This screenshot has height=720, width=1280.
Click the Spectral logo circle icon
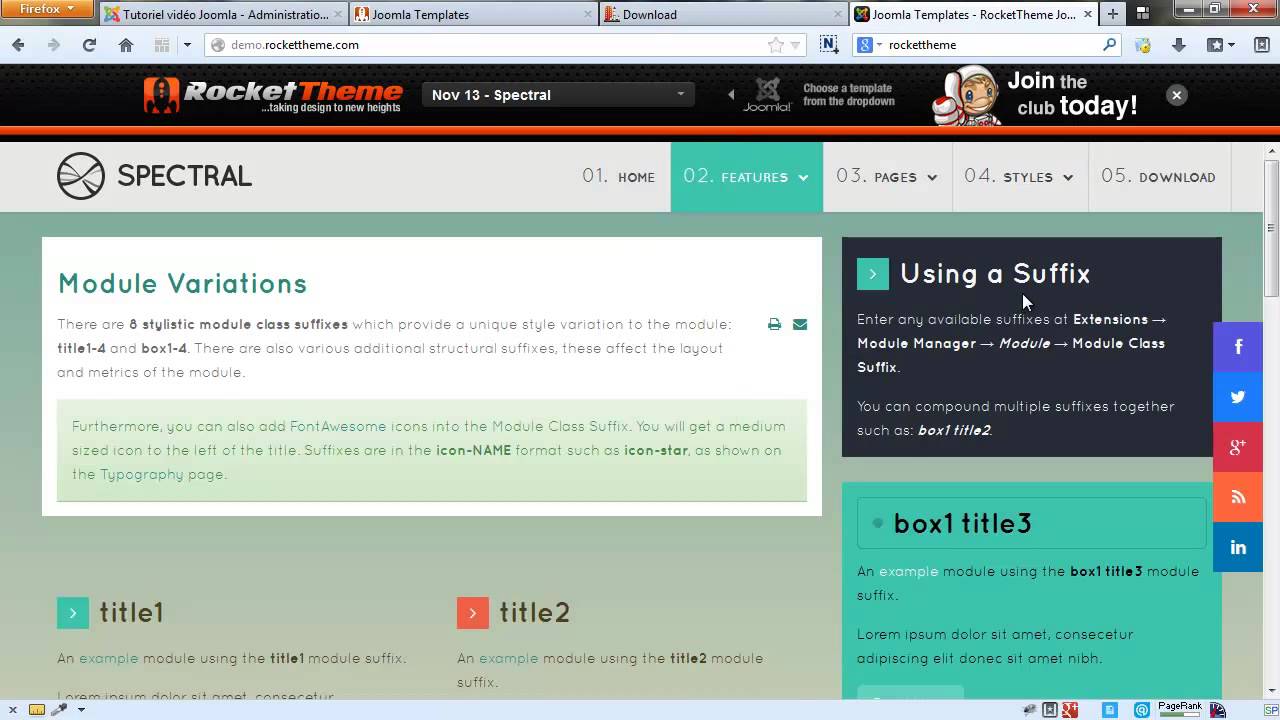click(x=81, y=176)
